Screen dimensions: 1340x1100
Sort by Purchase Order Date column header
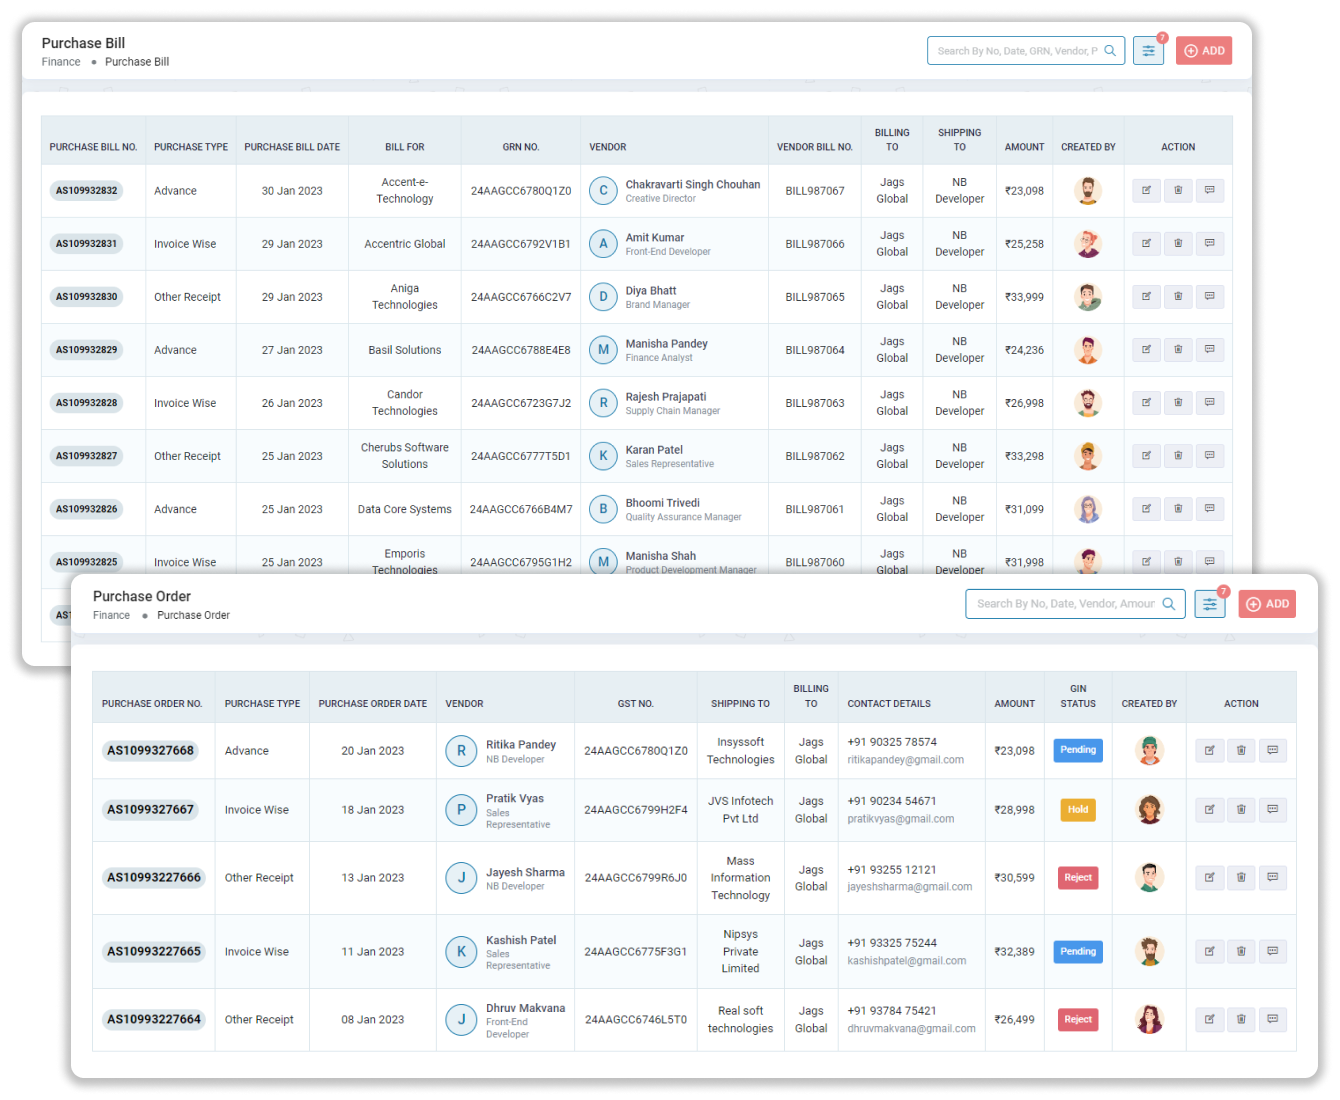click(372, 703)
